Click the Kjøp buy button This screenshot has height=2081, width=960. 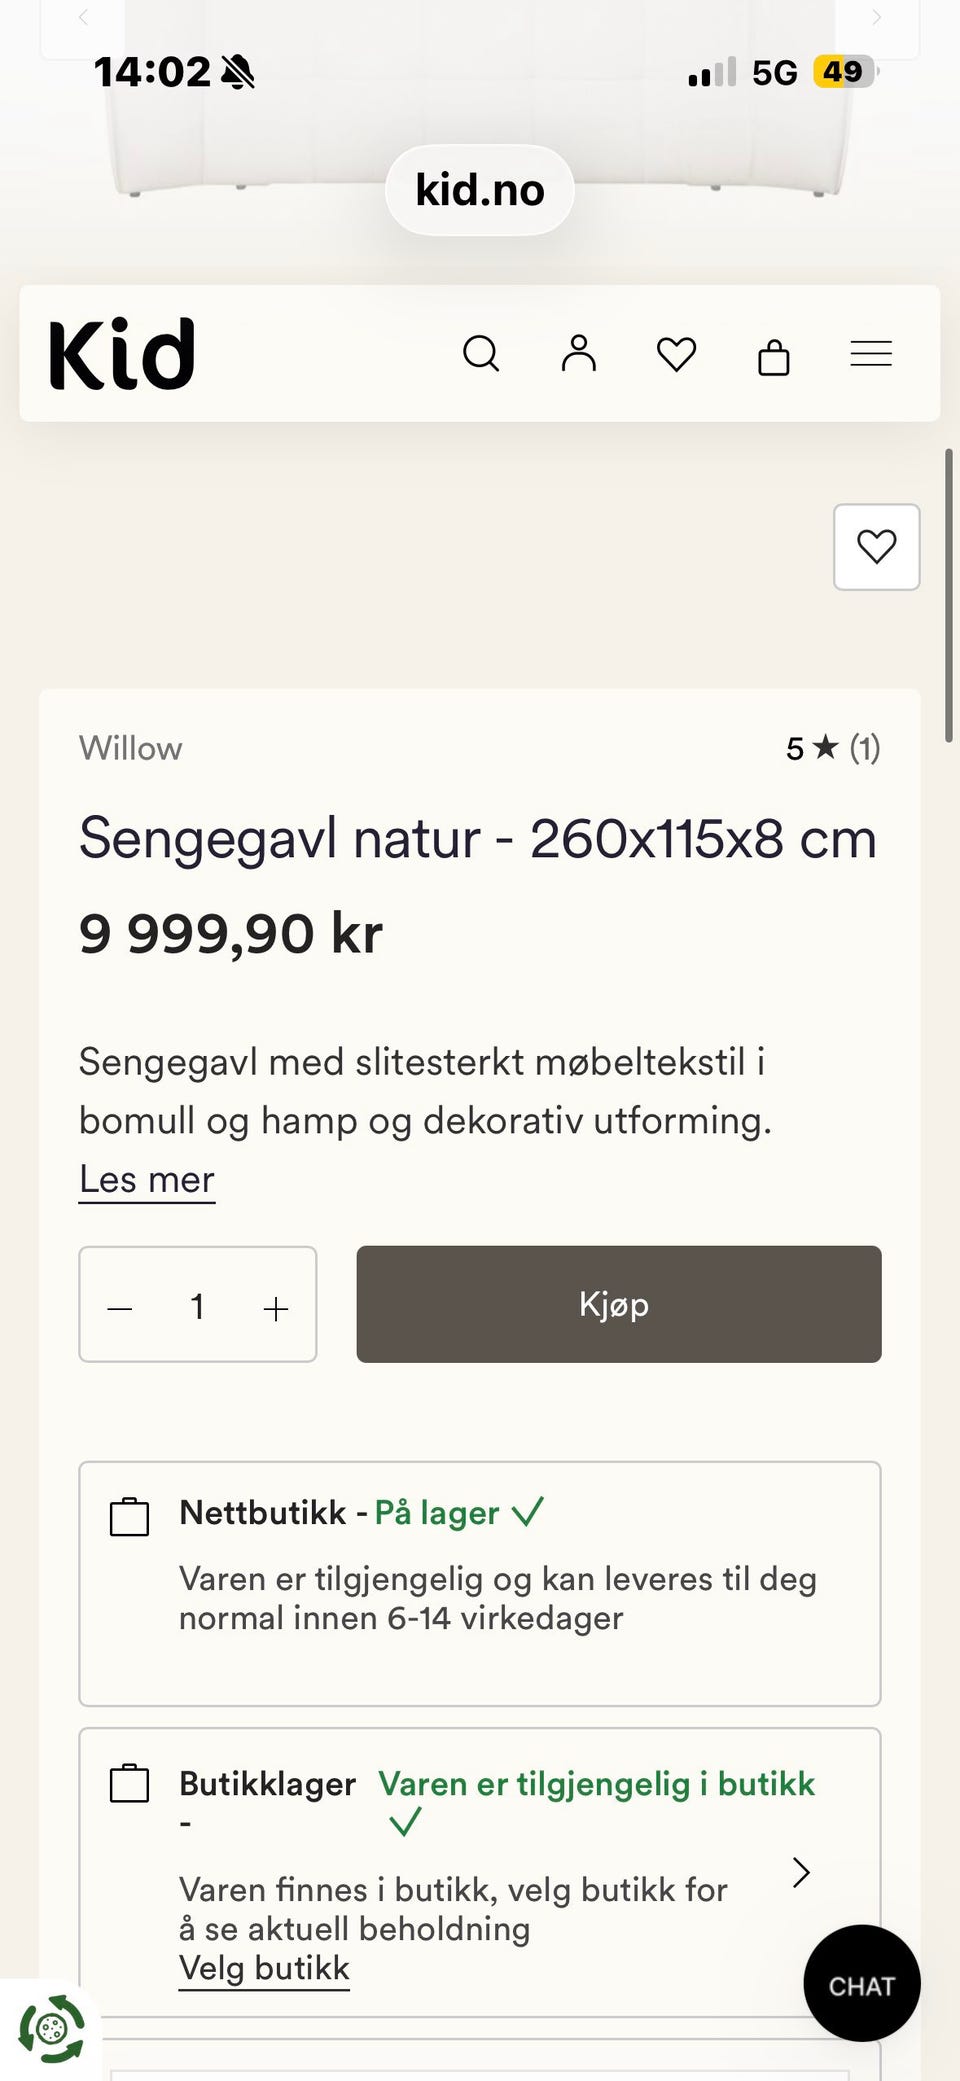point(619,1304)
